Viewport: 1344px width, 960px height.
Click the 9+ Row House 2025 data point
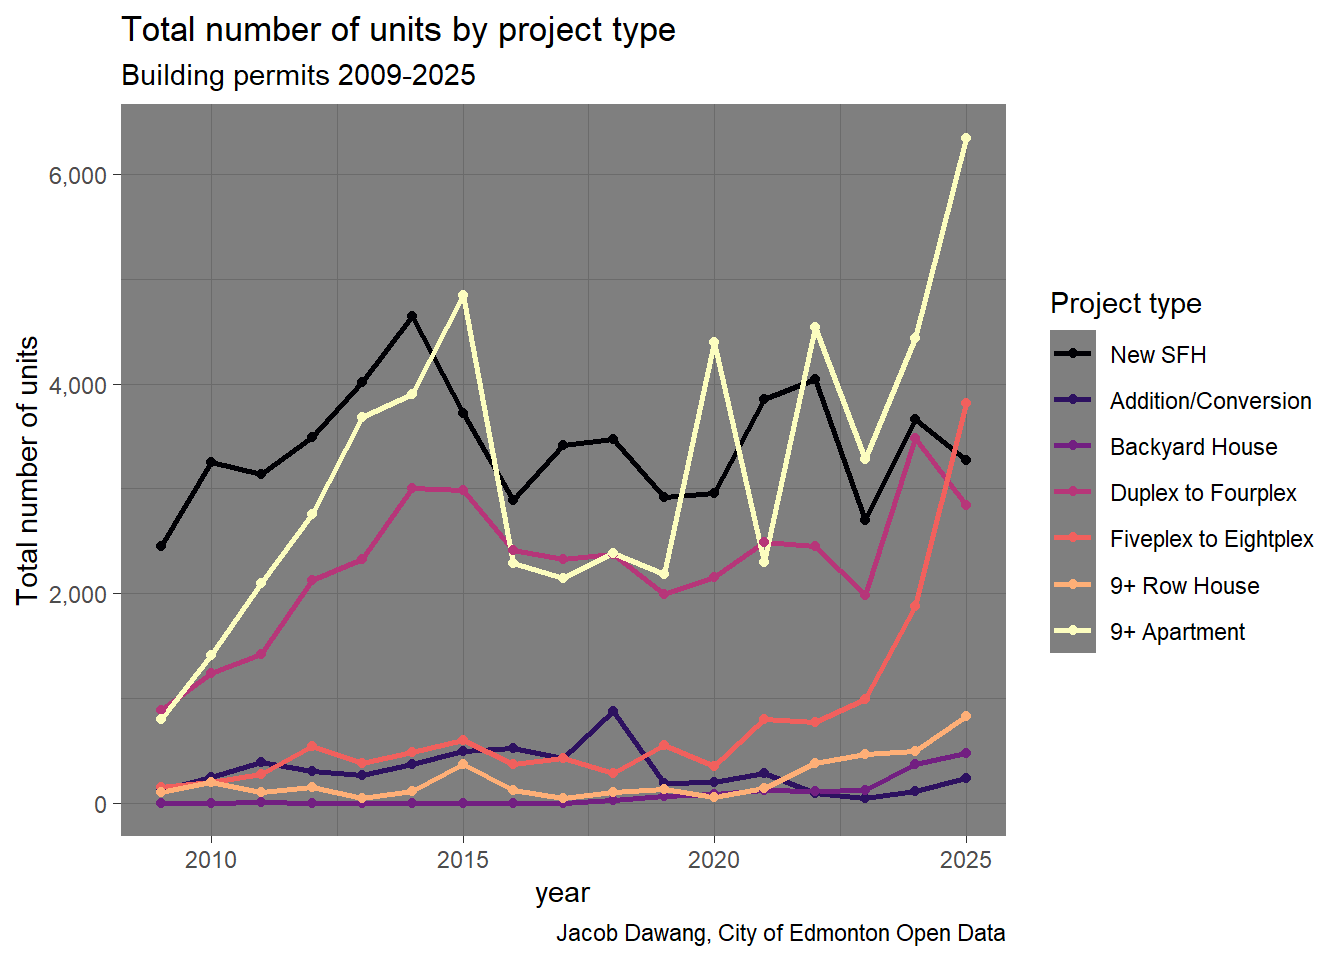pos(966,716)
